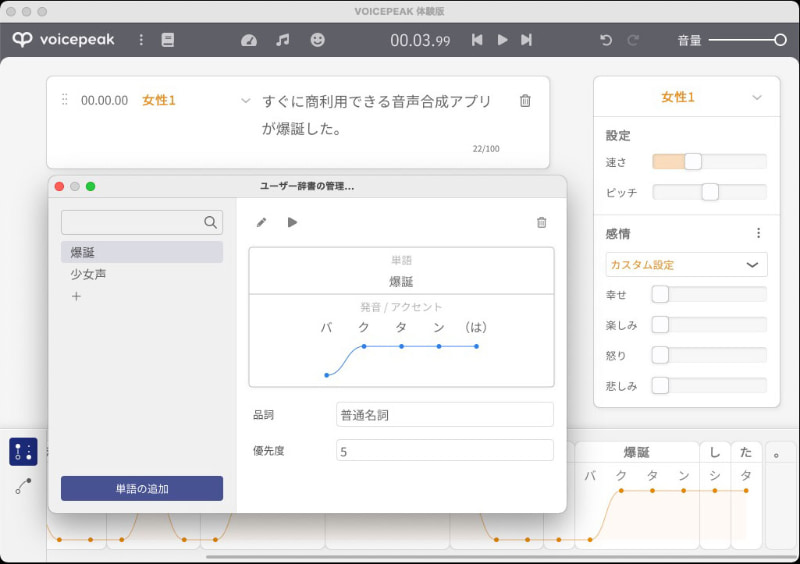Click the し word cell in bottom timeline
Image resolution: width=800 pixels, height=564 pixels.
[x=715, y=453]
